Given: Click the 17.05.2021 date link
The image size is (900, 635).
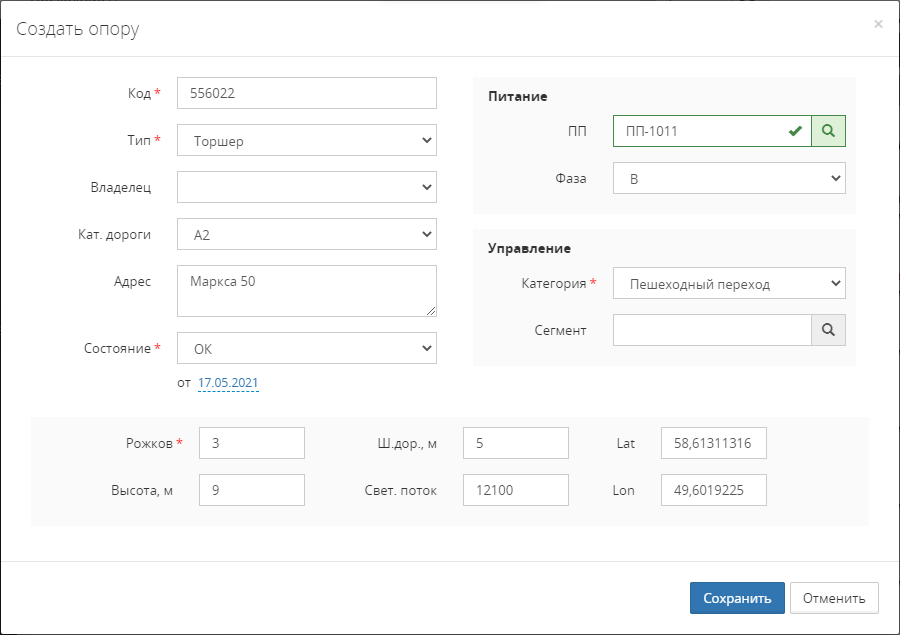Looking at the screenshot, I should tap(228, 383).
